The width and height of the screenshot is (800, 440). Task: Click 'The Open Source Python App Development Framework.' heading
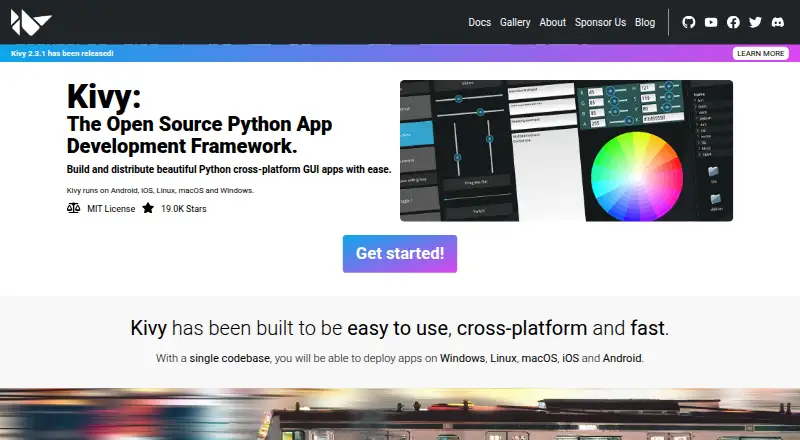click(199, 135)
